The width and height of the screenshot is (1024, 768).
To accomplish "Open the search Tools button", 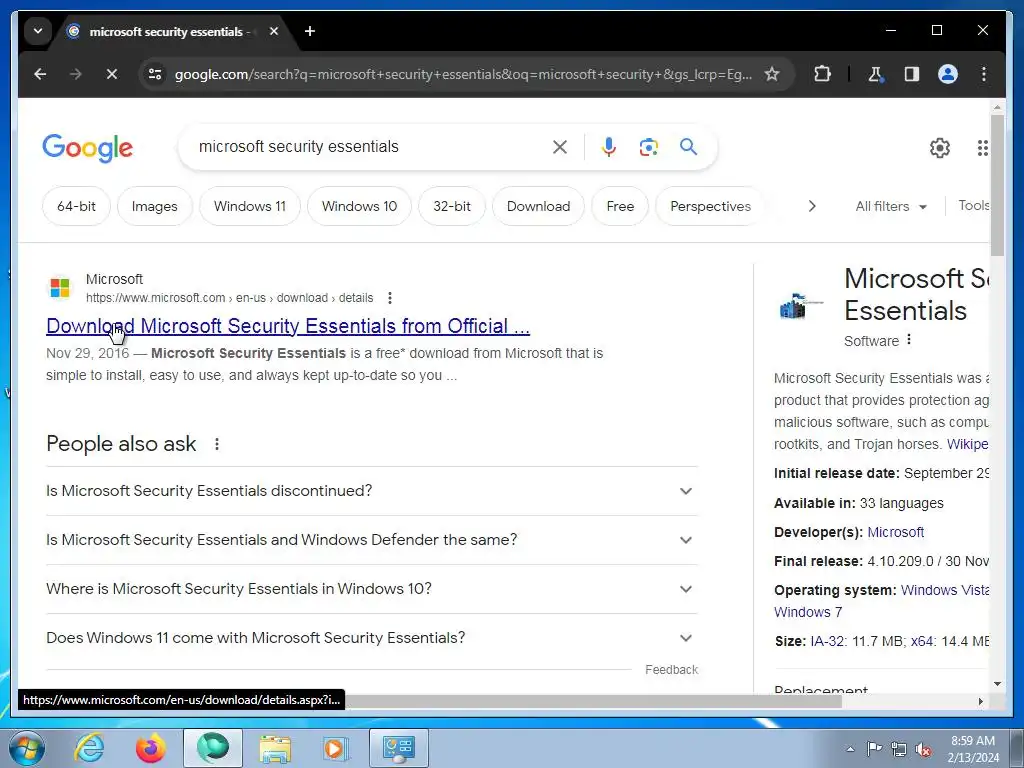I will (x=973, y=206).
